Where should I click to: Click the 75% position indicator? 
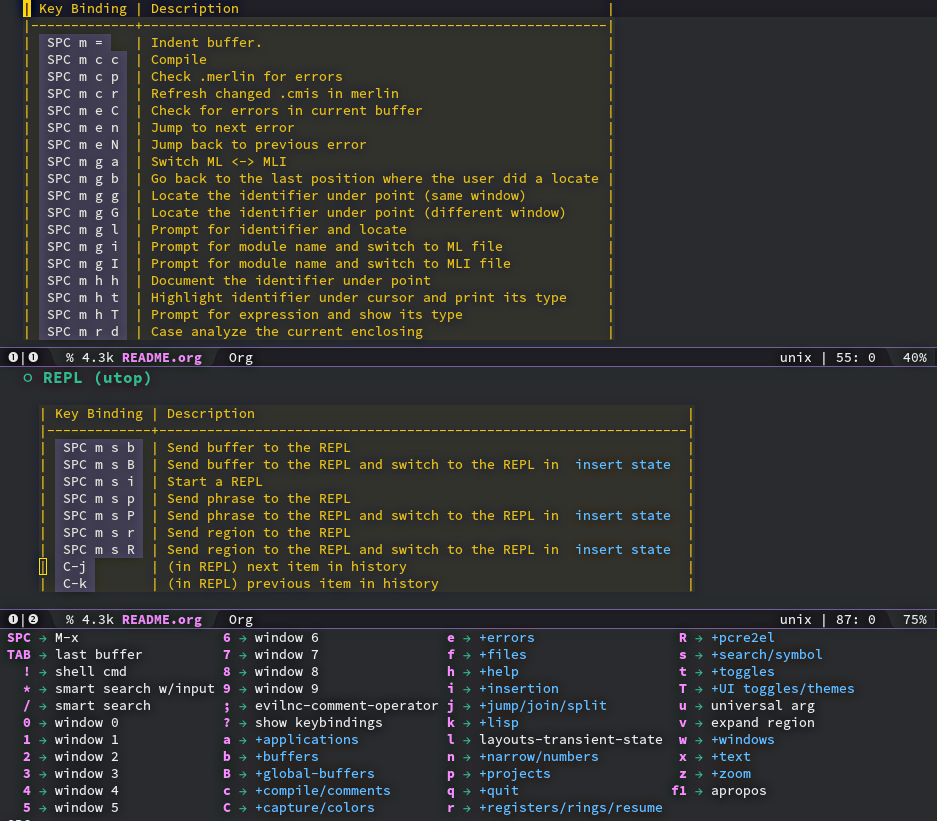(x=914, y=619)
